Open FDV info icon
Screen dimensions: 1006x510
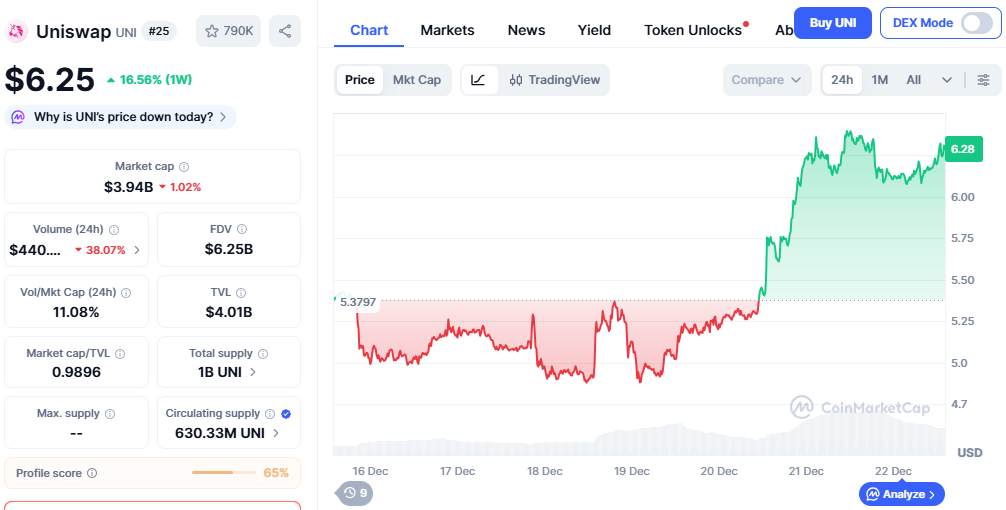coord(242,229)
